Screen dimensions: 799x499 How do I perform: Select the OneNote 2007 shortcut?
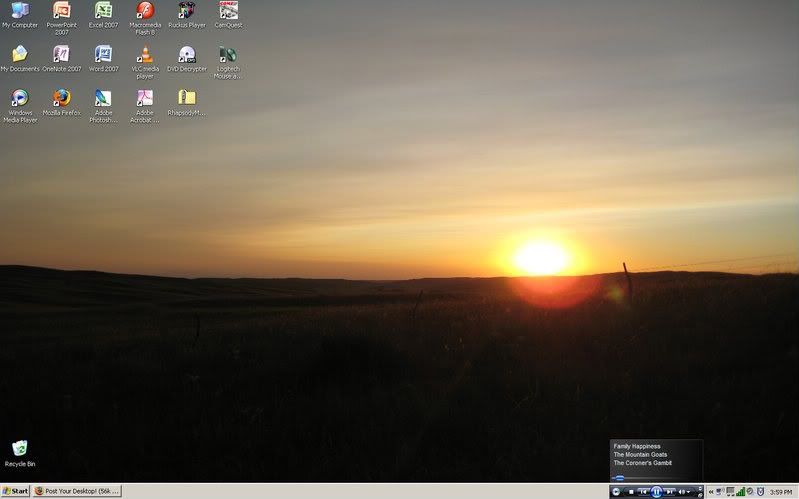pos(62,59)
